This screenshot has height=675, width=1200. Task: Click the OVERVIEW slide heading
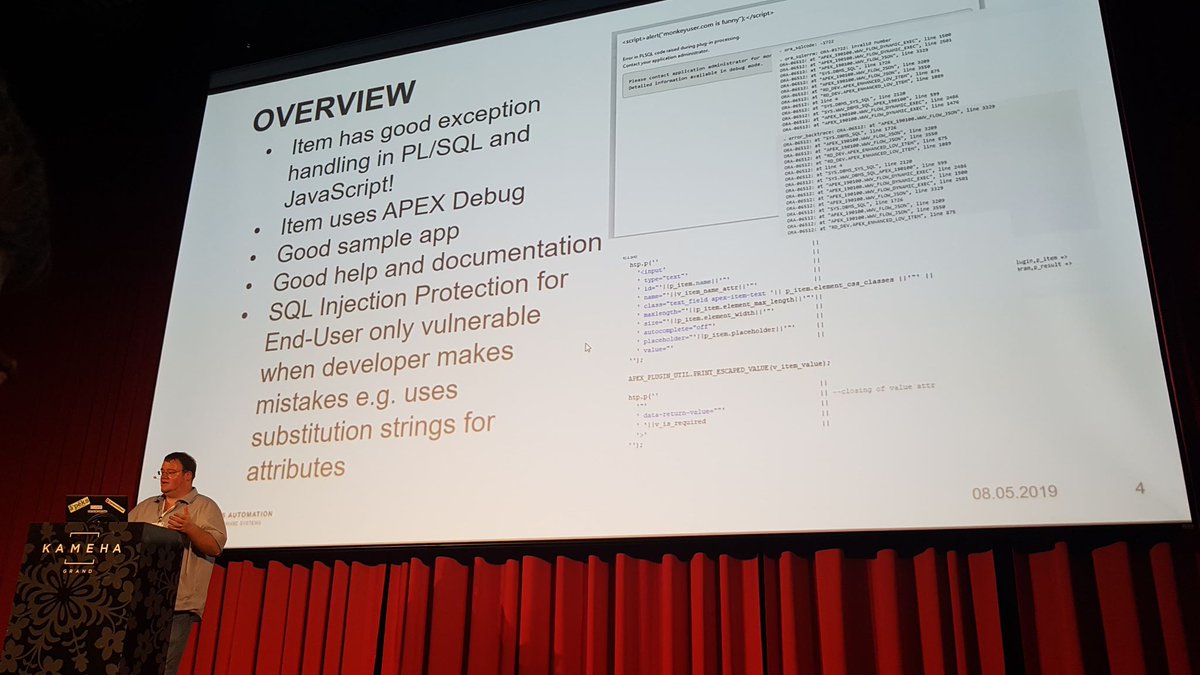click(332, 104)
